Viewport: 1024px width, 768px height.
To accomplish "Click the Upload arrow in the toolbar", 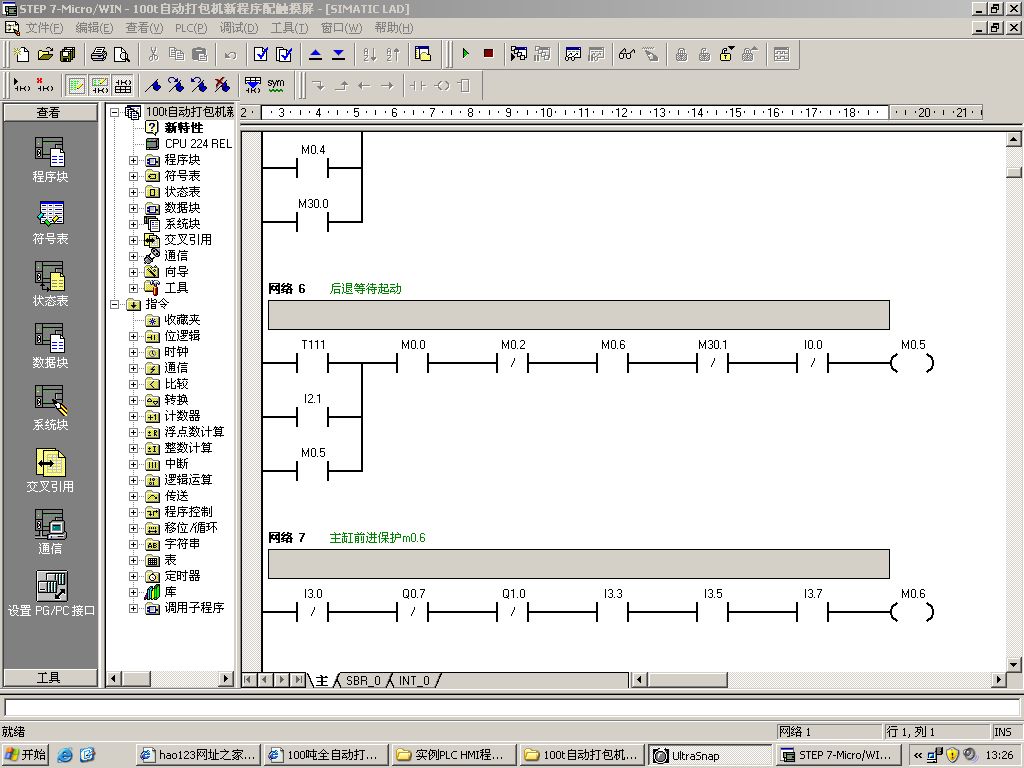I will (x=316, y=54).
